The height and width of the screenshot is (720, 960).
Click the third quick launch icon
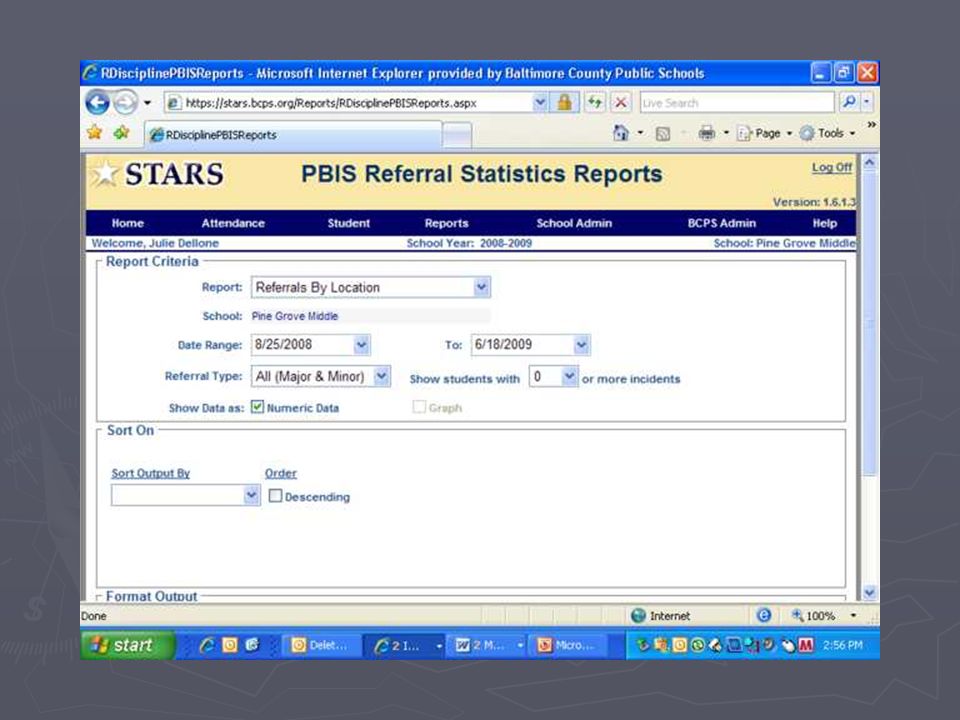pos(252,645)
